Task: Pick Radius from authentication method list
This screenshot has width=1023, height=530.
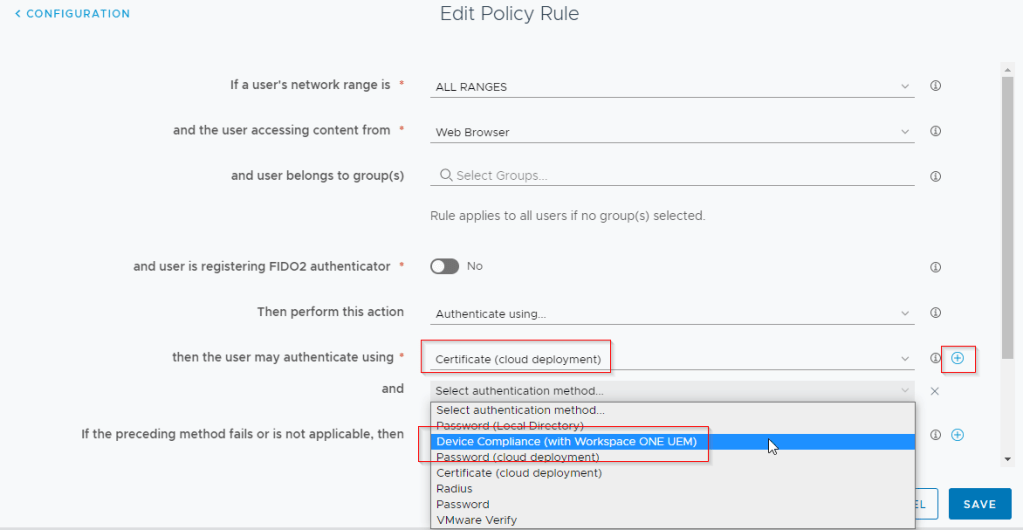Action: click(453, 489)
